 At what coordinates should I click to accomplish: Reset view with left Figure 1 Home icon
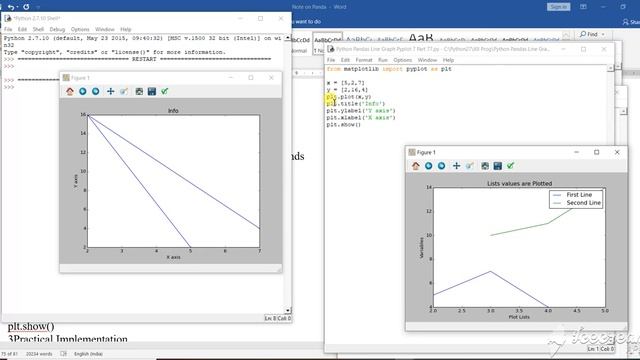[x=70, y=91]
